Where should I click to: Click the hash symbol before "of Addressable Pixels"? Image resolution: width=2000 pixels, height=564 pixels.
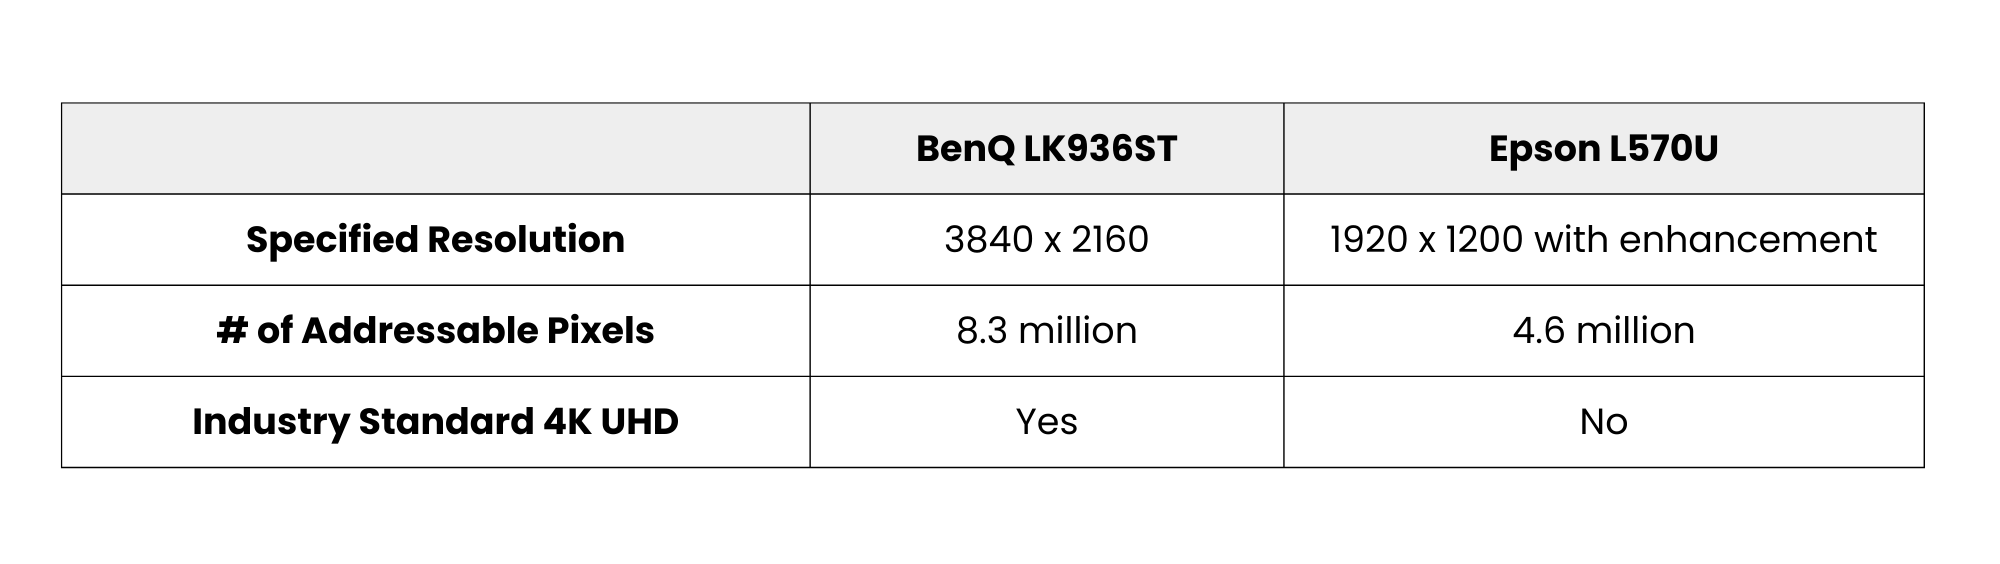[x=231, y=331]
